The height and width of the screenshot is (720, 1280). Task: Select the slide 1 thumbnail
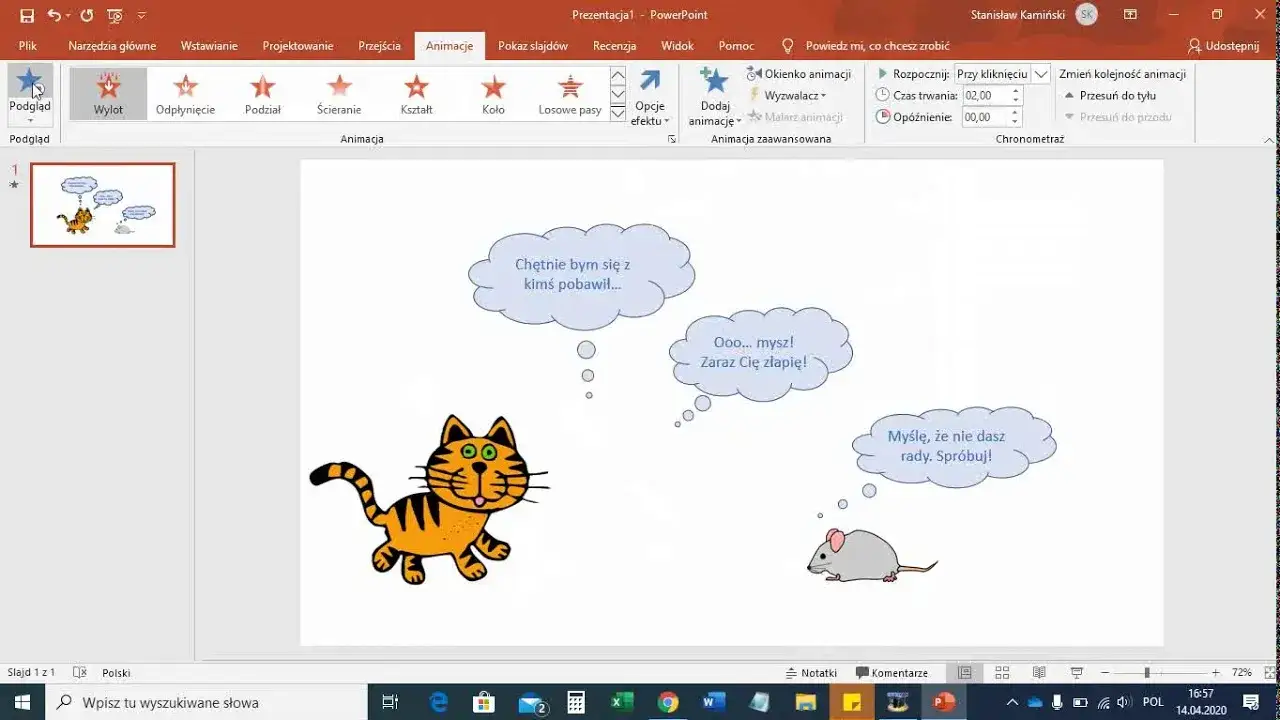tap(102, 205)
